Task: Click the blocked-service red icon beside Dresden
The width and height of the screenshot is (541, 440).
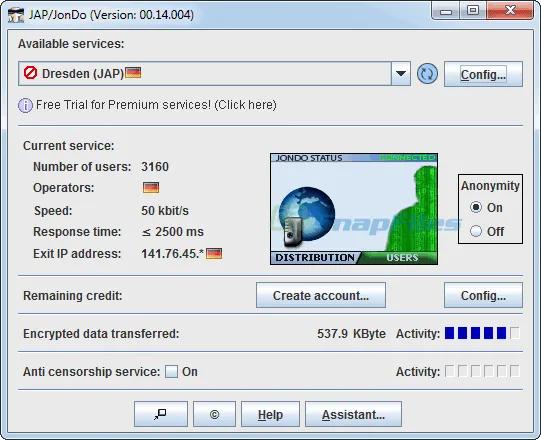Action: coord(30,73)
